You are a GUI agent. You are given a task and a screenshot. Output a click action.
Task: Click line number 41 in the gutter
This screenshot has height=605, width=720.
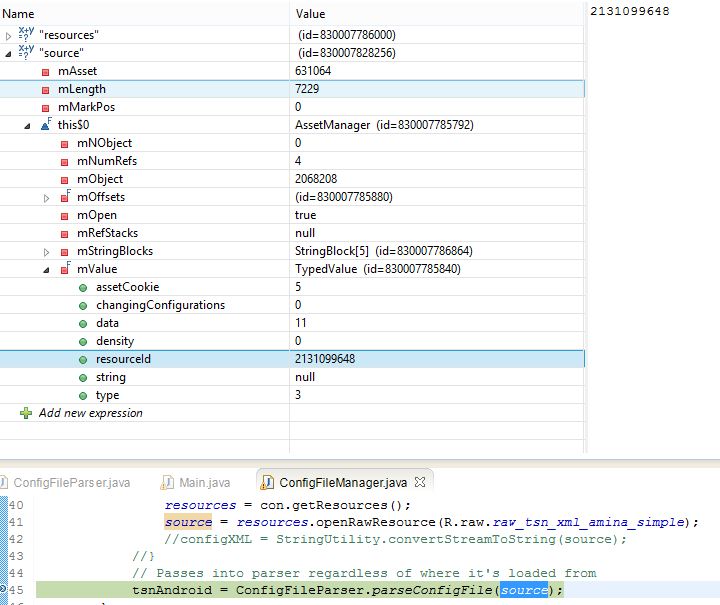16,522
